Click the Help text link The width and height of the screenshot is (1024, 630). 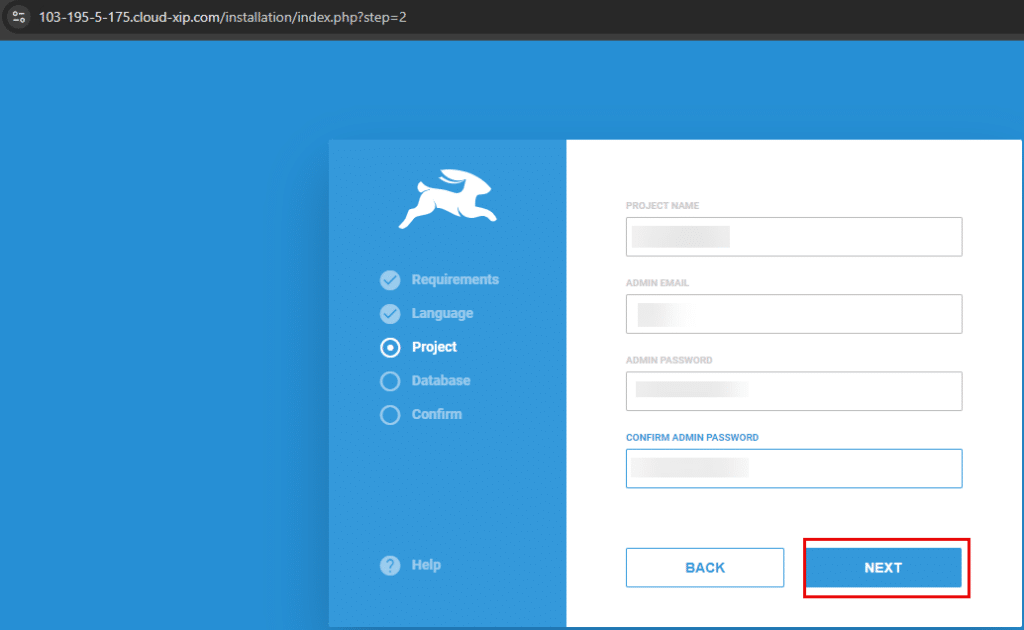426,565
